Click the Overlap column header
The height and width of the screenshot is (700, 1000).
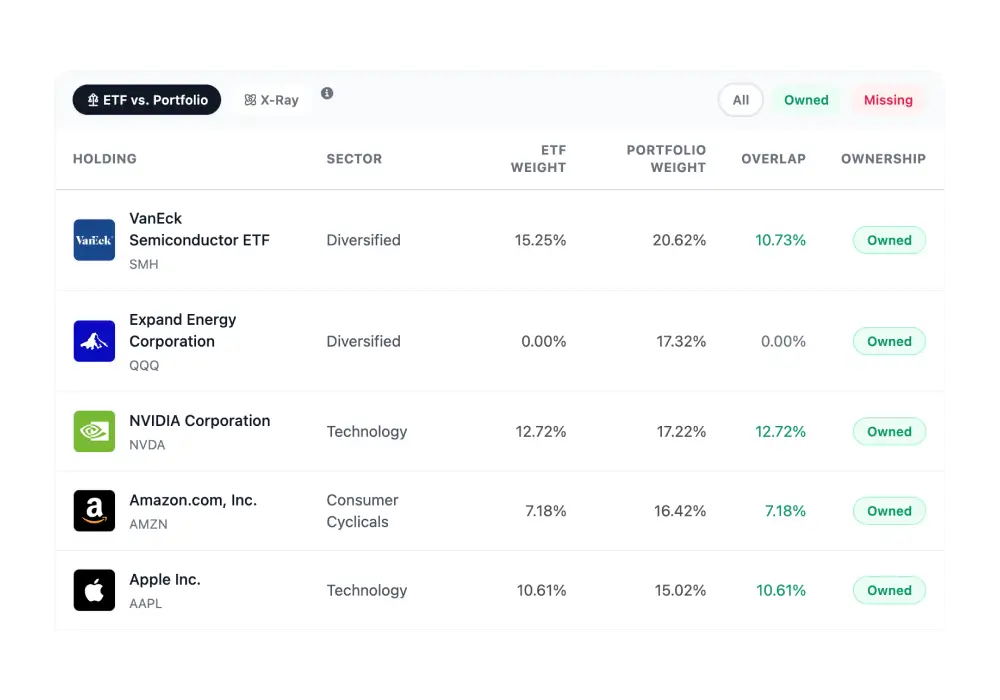click(x=773, y=158)
